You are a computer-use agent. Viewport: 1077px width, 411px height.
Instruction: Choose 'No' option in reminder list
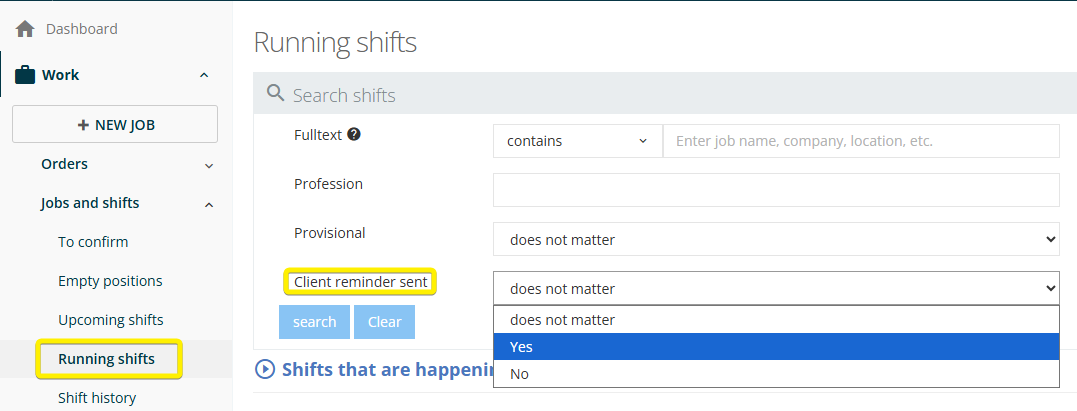775,374
